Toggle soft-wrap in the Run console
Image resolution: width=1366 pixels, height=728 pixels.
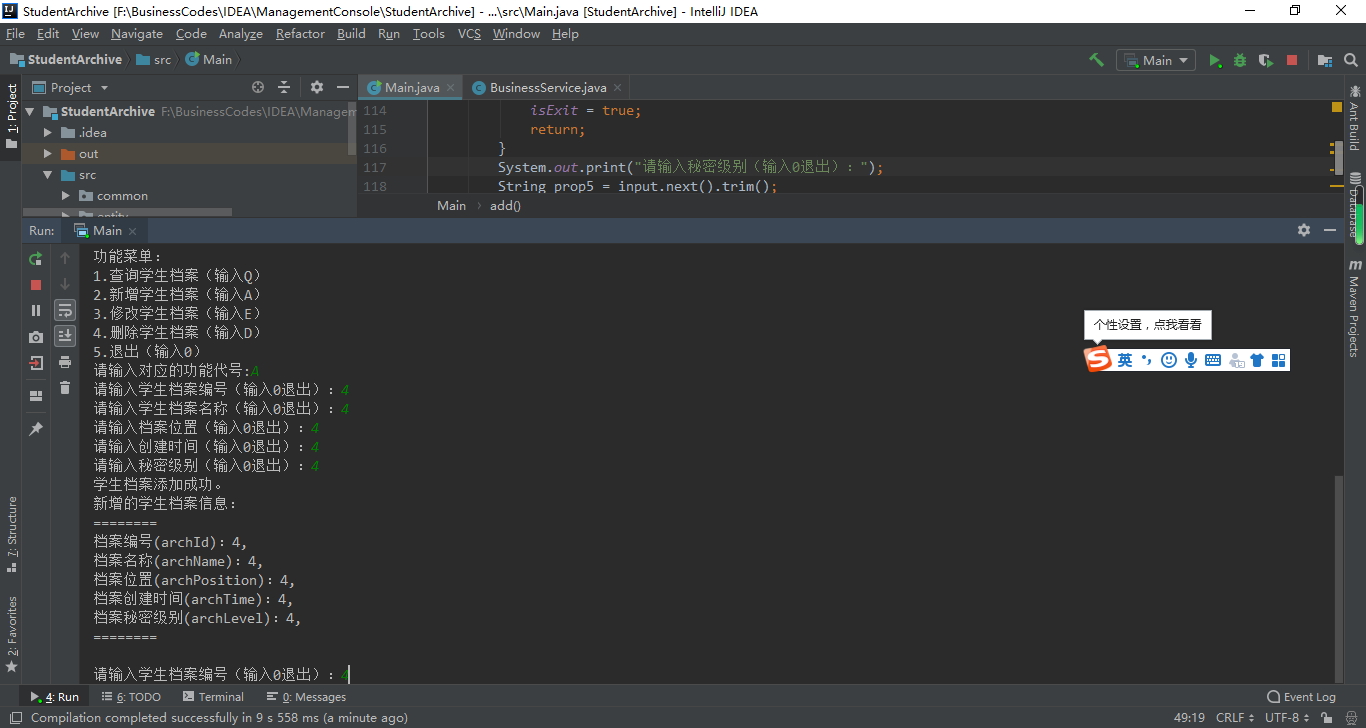pos(65,311)
